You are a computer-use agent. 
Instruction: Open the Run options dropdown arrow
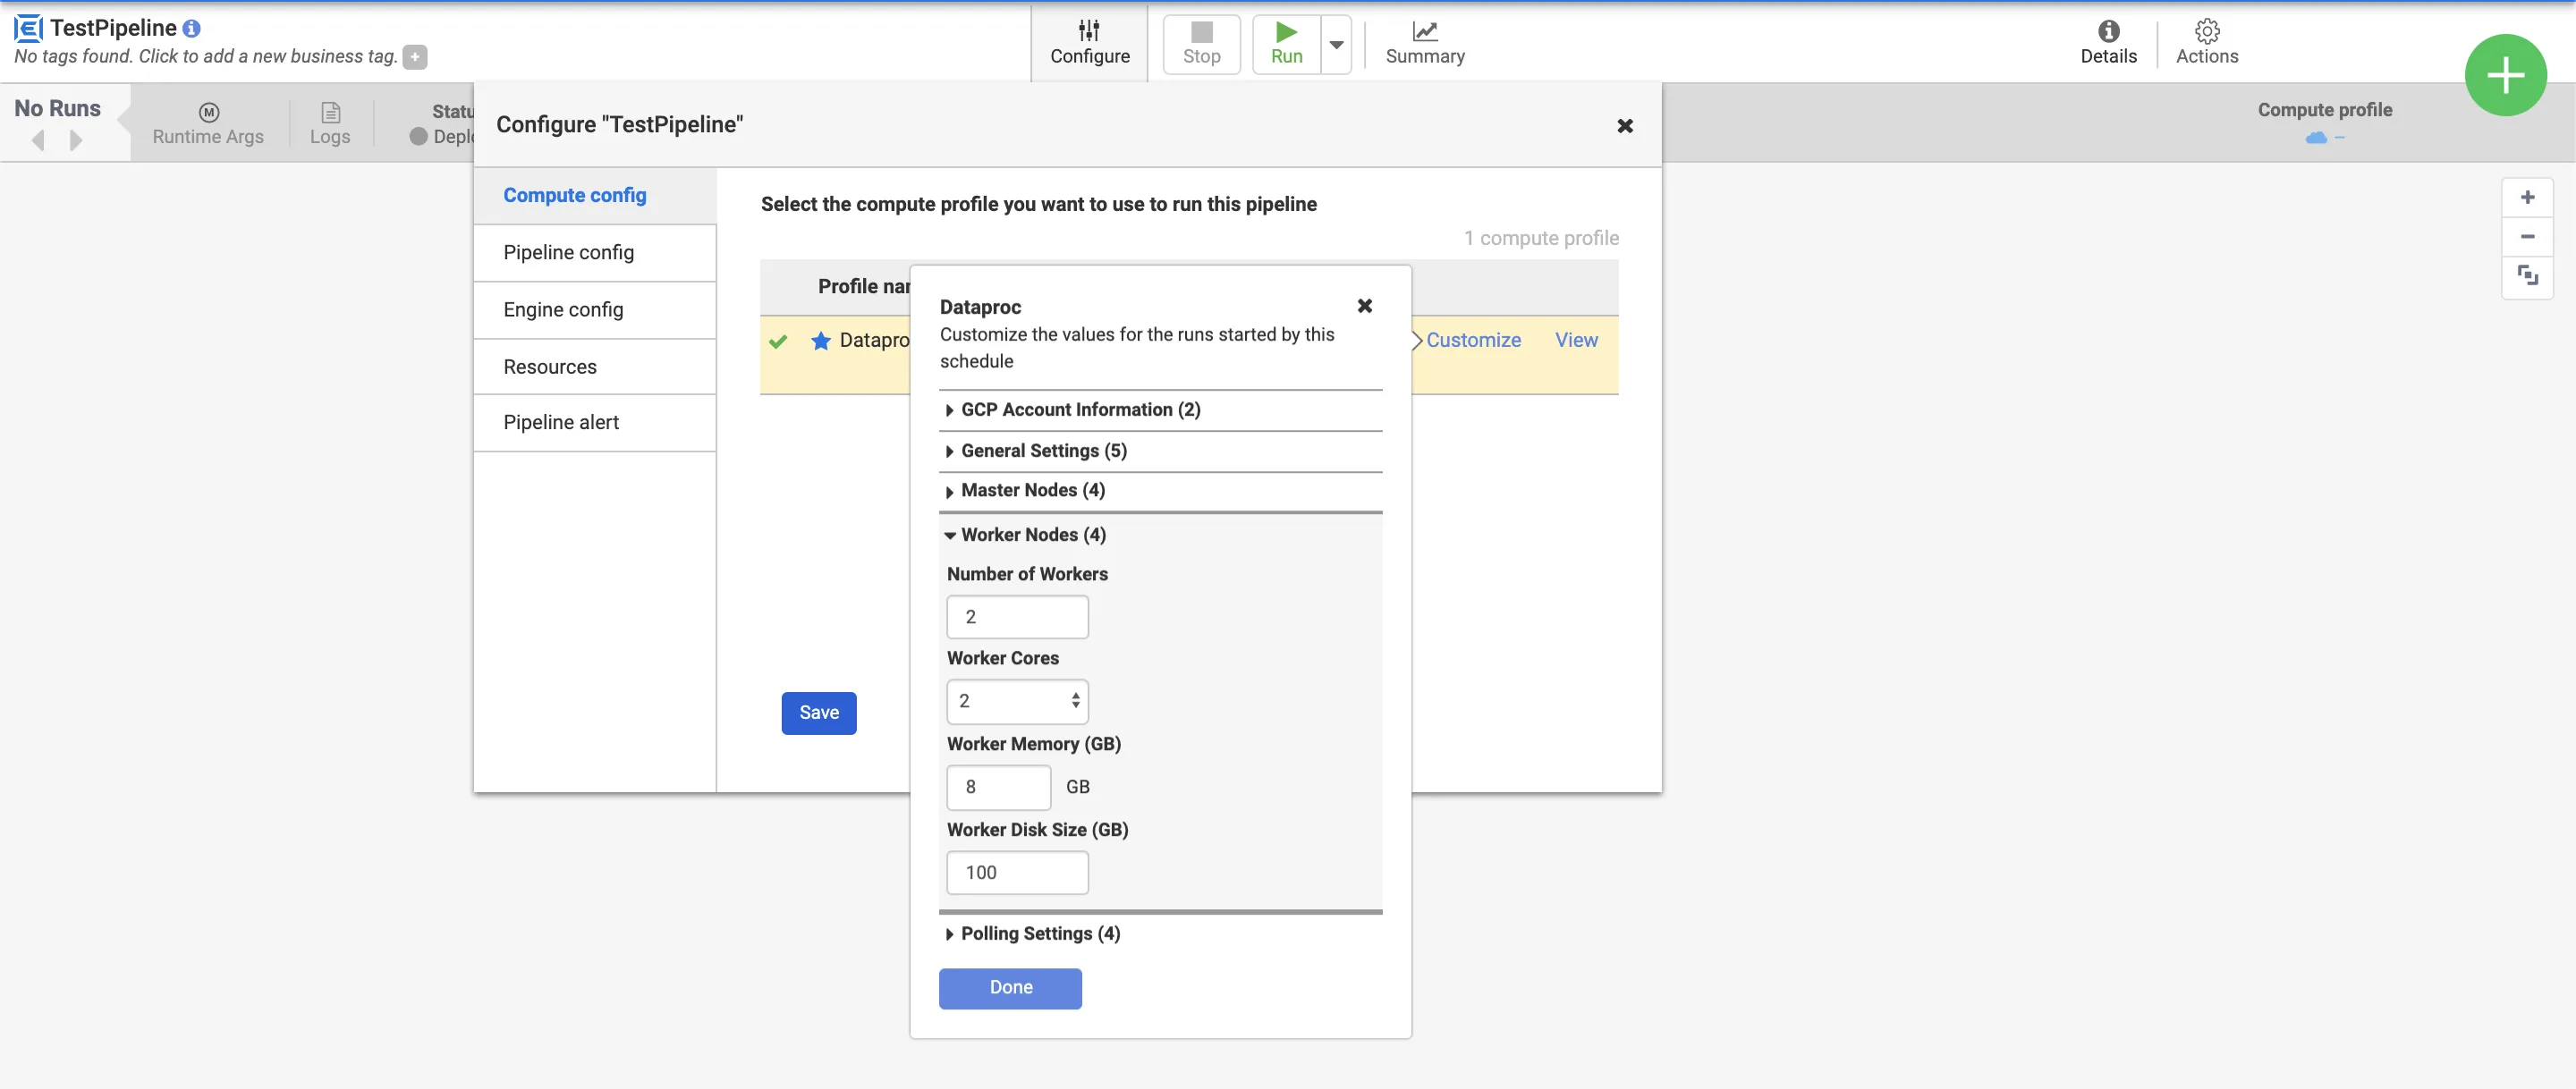click(1336, 45)
